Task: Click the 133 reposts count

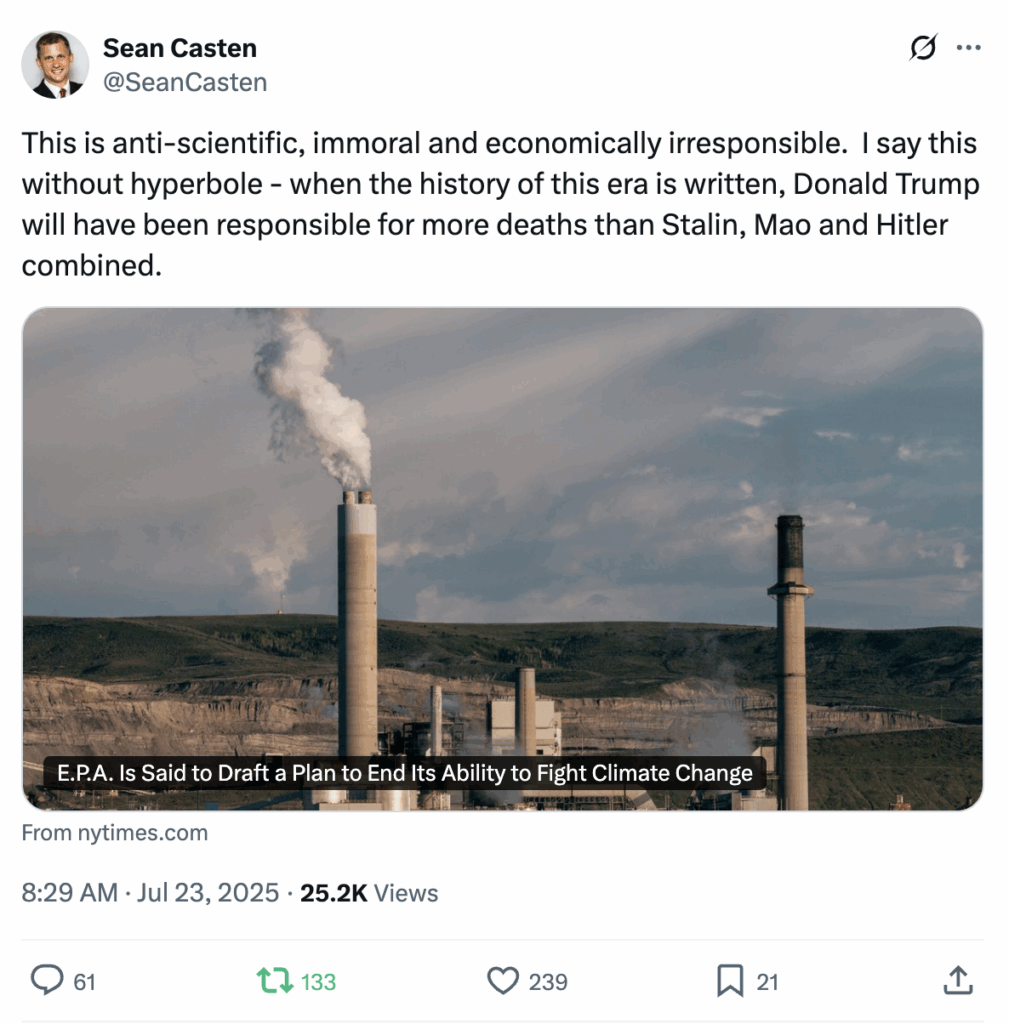Action: click(x=318, y=982)
